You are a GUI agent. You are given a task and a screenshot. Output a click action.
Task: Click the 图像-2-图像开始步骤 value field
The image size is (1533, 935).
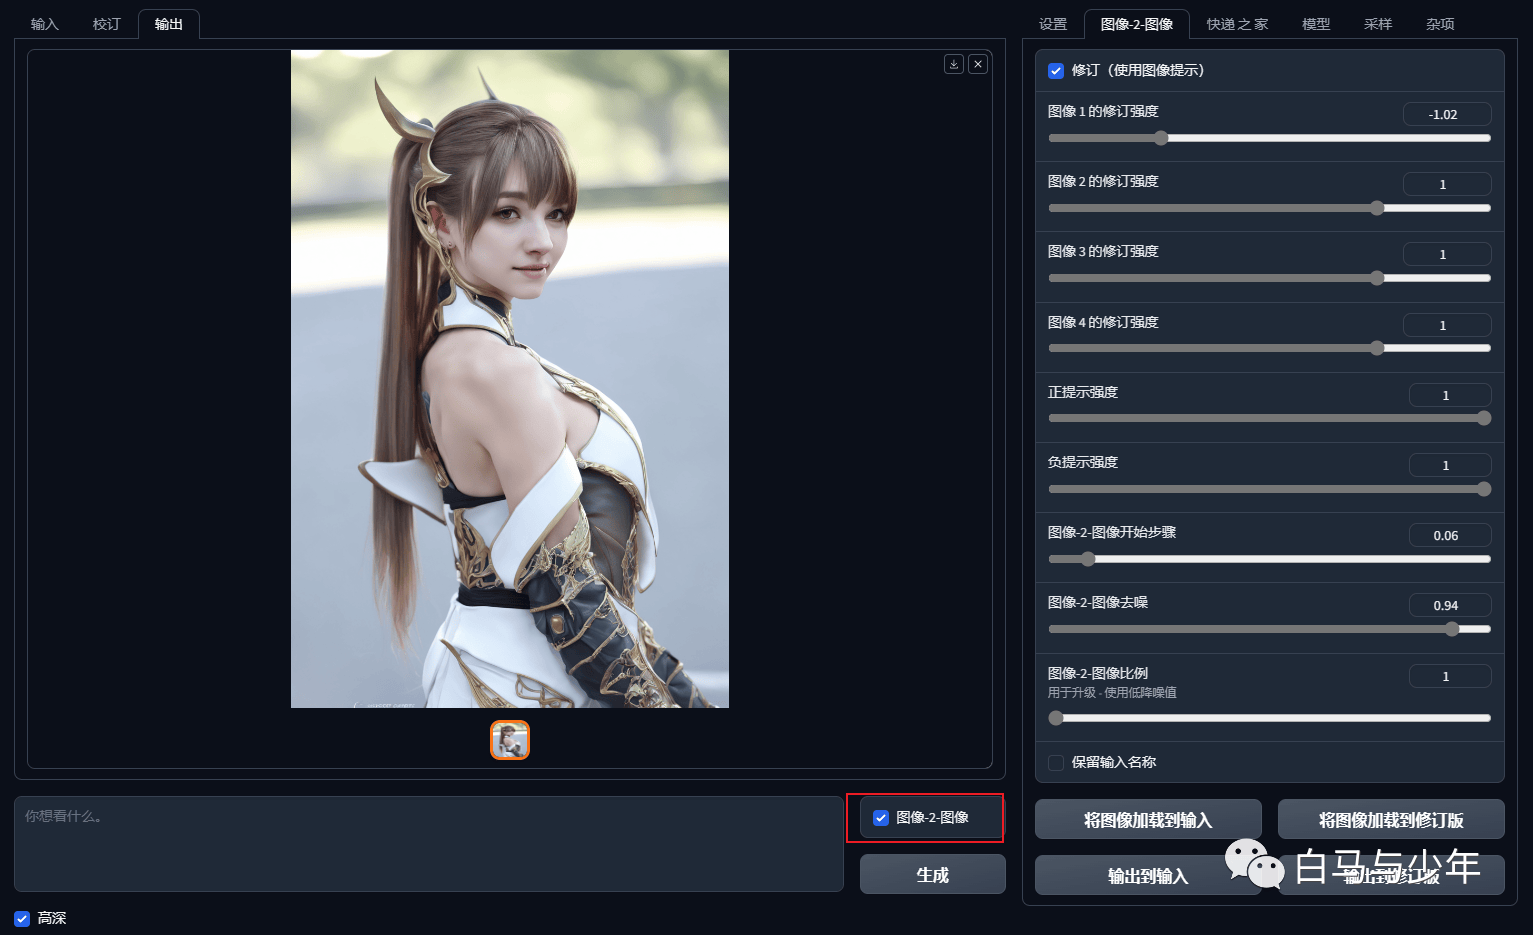pyautogui.click(x=1450, y=536)
